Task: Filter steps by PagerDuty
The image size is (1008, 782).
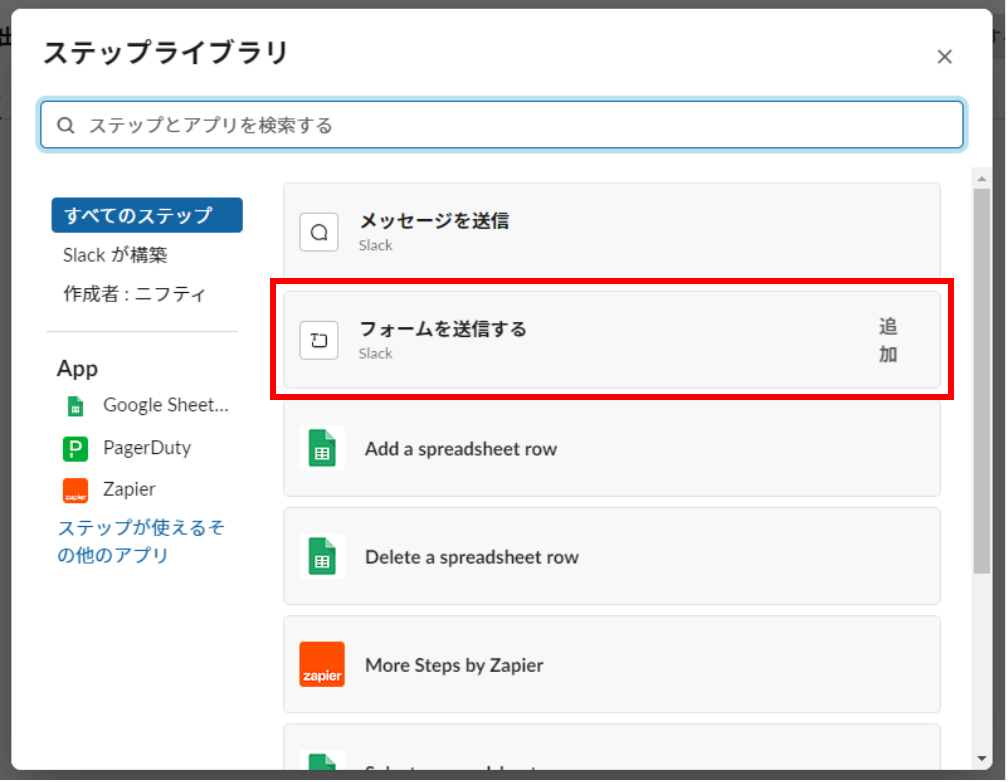Action: pyautogui.click(x=147, y=448)
